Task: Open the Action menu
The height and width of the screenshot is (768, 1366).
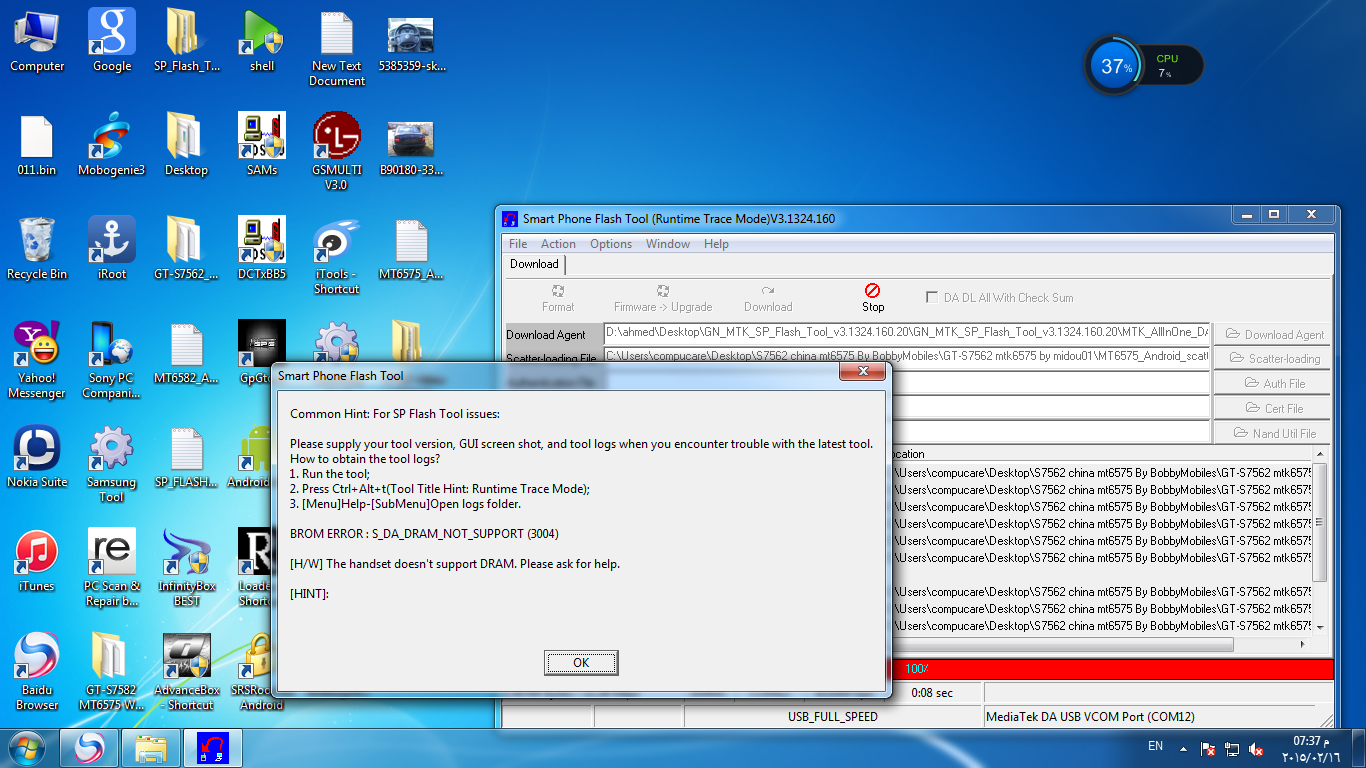Action: point(558,244)
